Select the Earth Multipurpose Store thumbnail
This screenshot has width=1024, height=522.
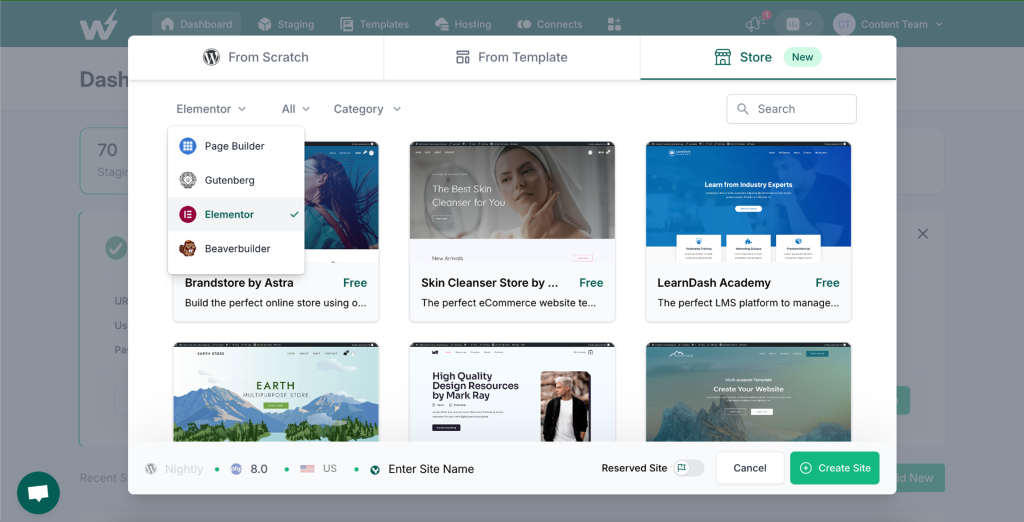pos(276,392)
